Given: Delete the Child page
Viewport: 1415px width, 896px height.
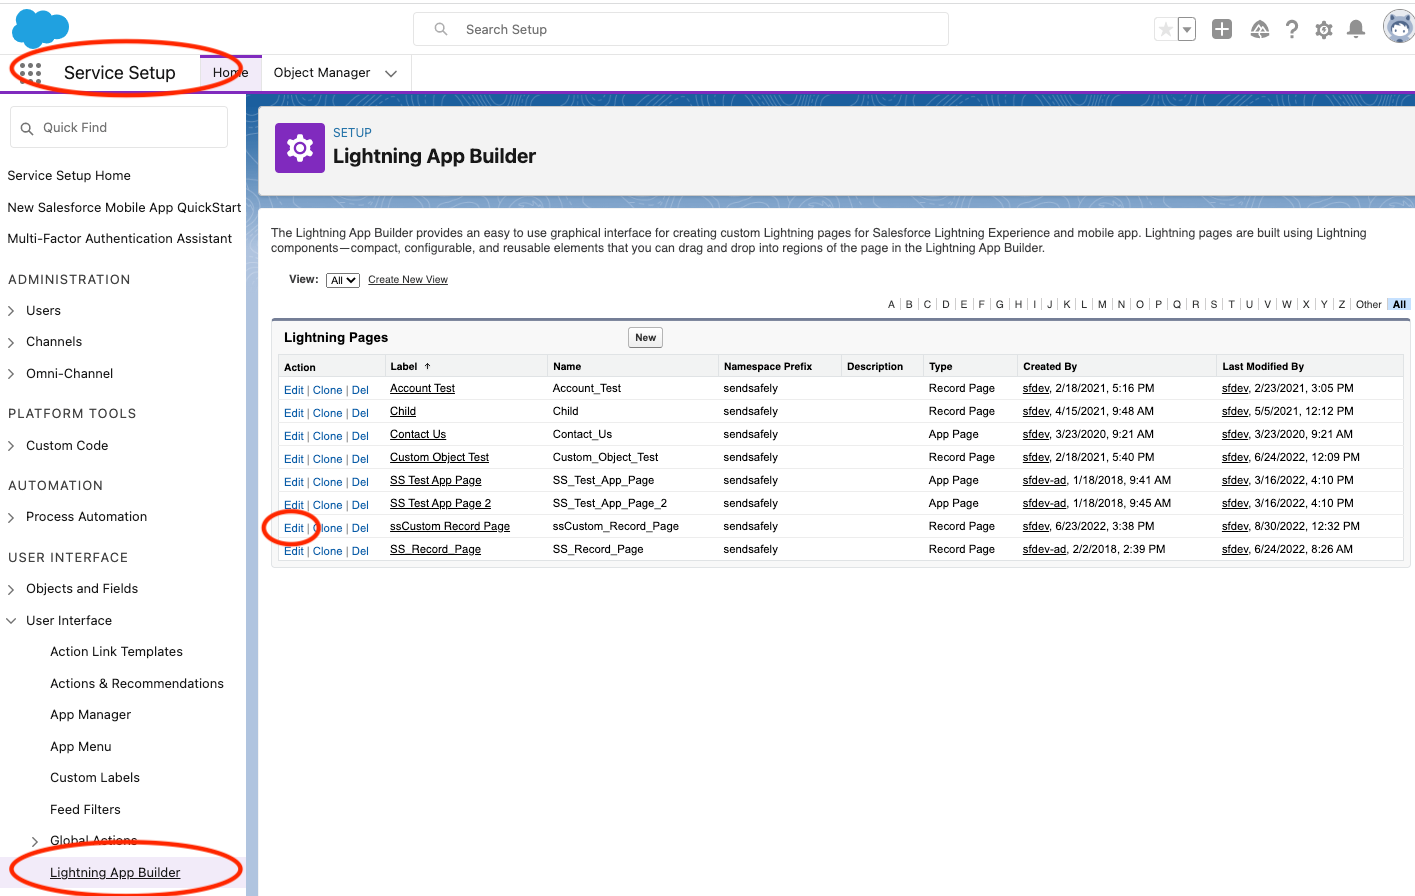Looking at the screenshot, I should 360,413.
